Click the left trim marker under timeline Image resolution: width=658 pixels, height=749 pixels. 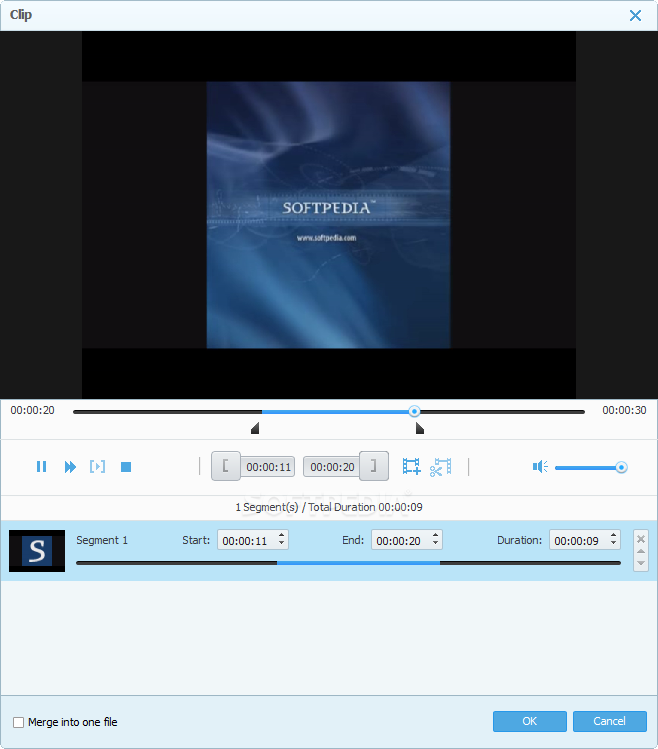tap(255, 428)
